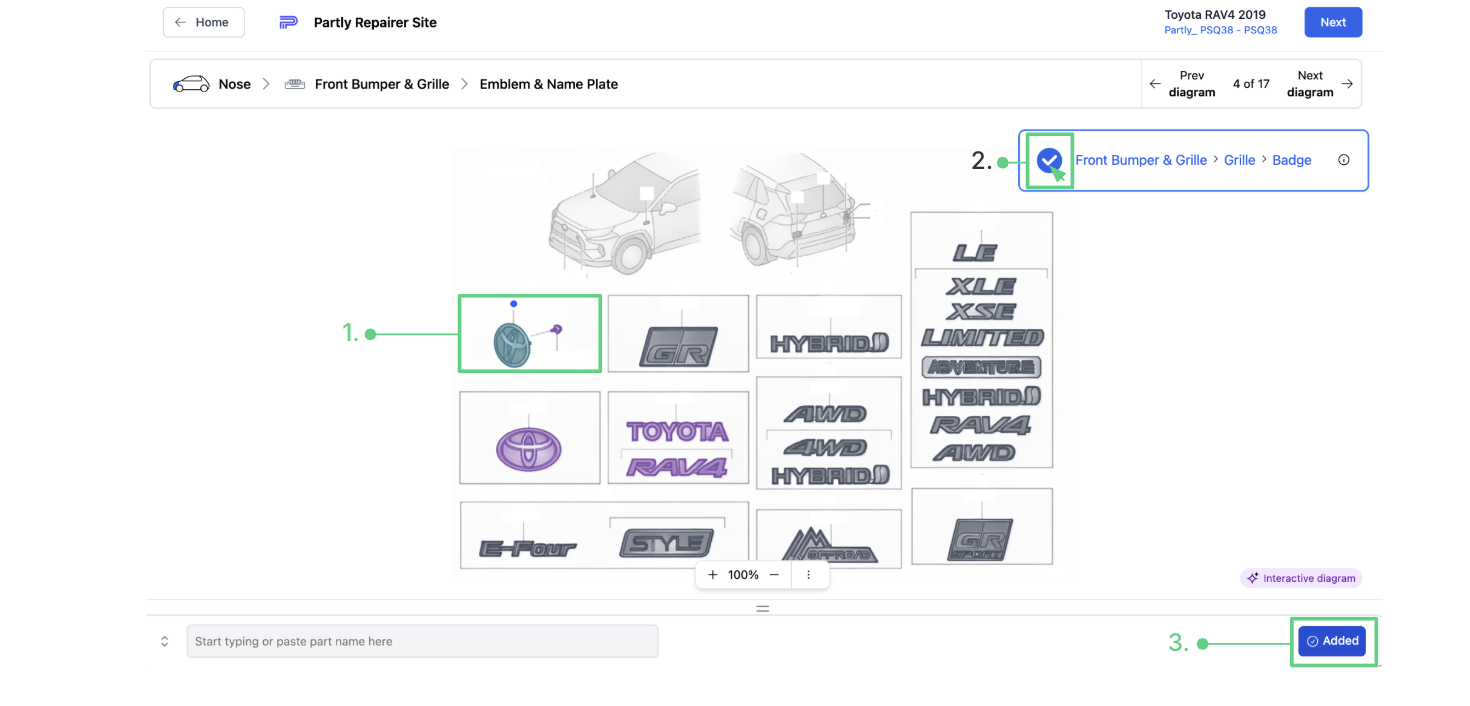
Task: Select the STYLE badge
Action: pyautogui.click(x=666, y=543)
